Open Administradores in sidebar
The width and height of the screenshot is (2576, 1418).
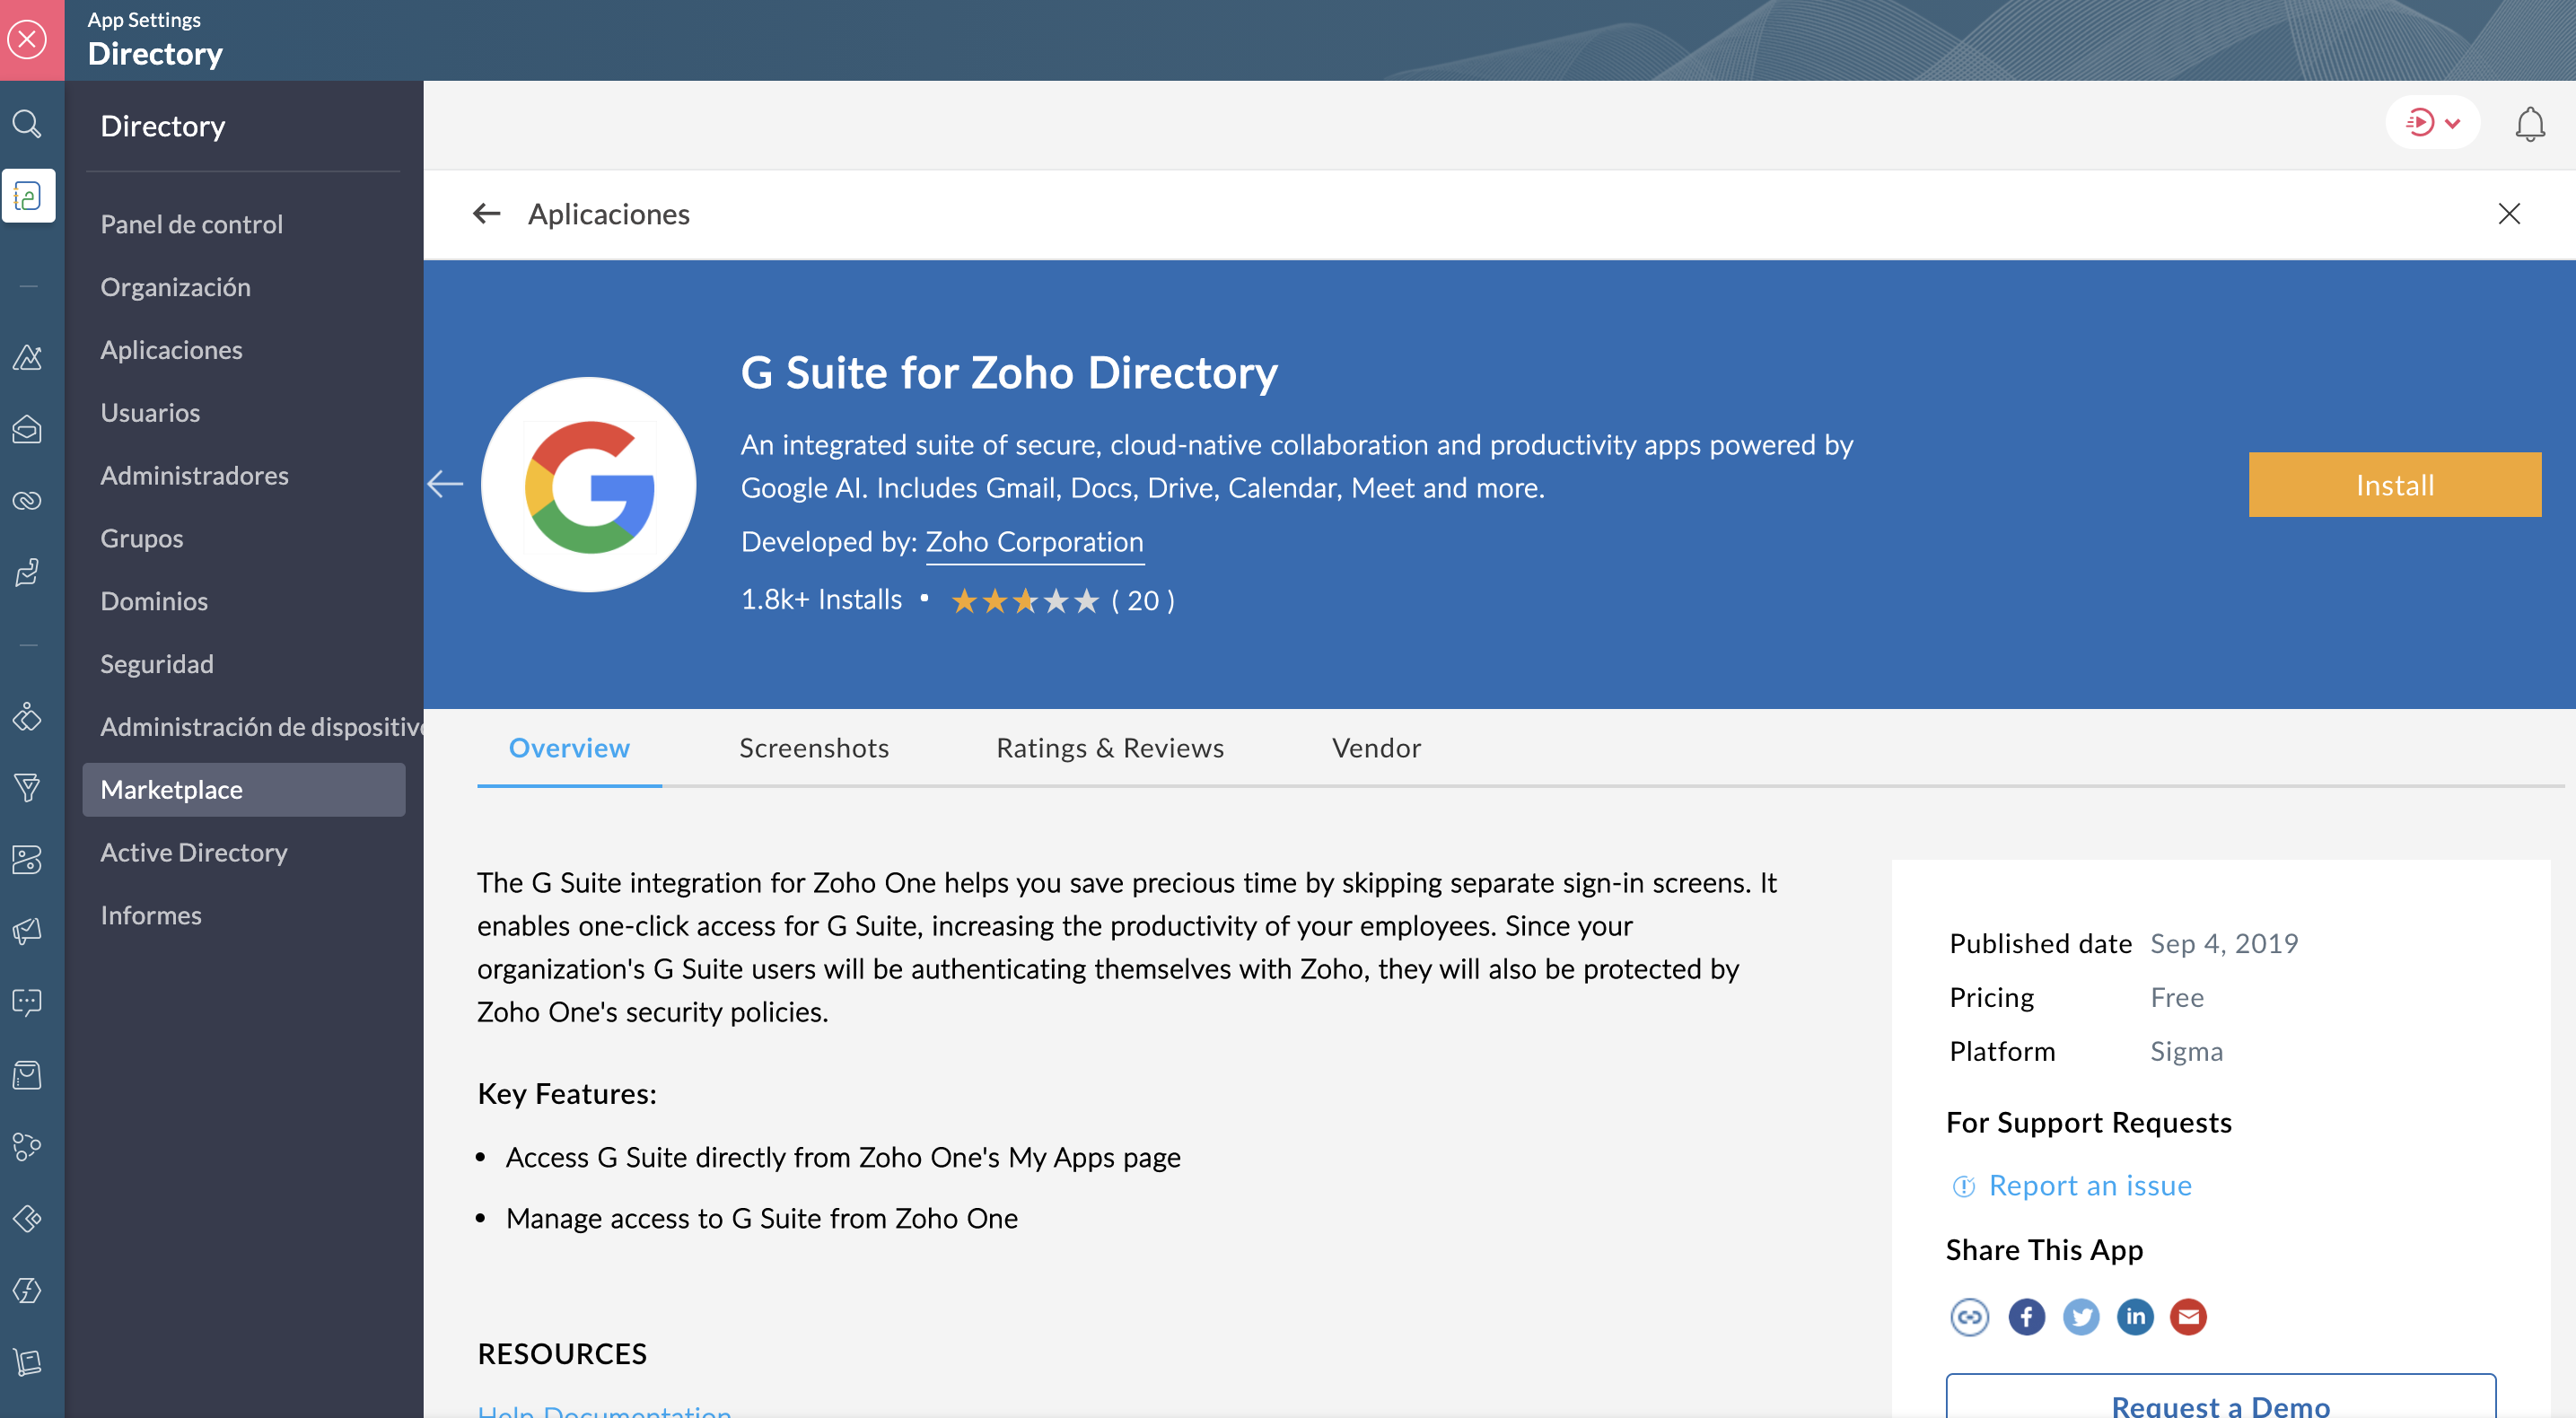tap(194, 475)
